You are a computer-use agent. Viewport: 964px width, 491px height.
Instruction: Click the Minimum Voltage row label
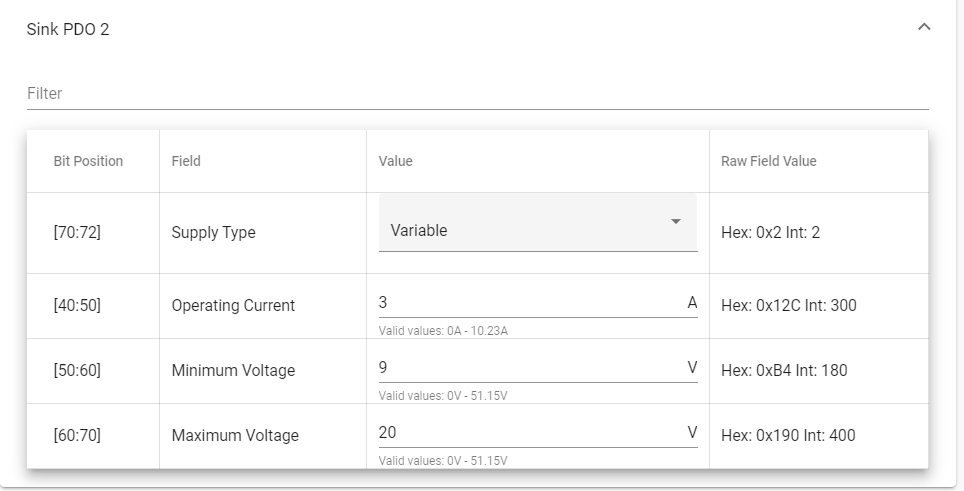pyautogui.click(x=233, y=371)
